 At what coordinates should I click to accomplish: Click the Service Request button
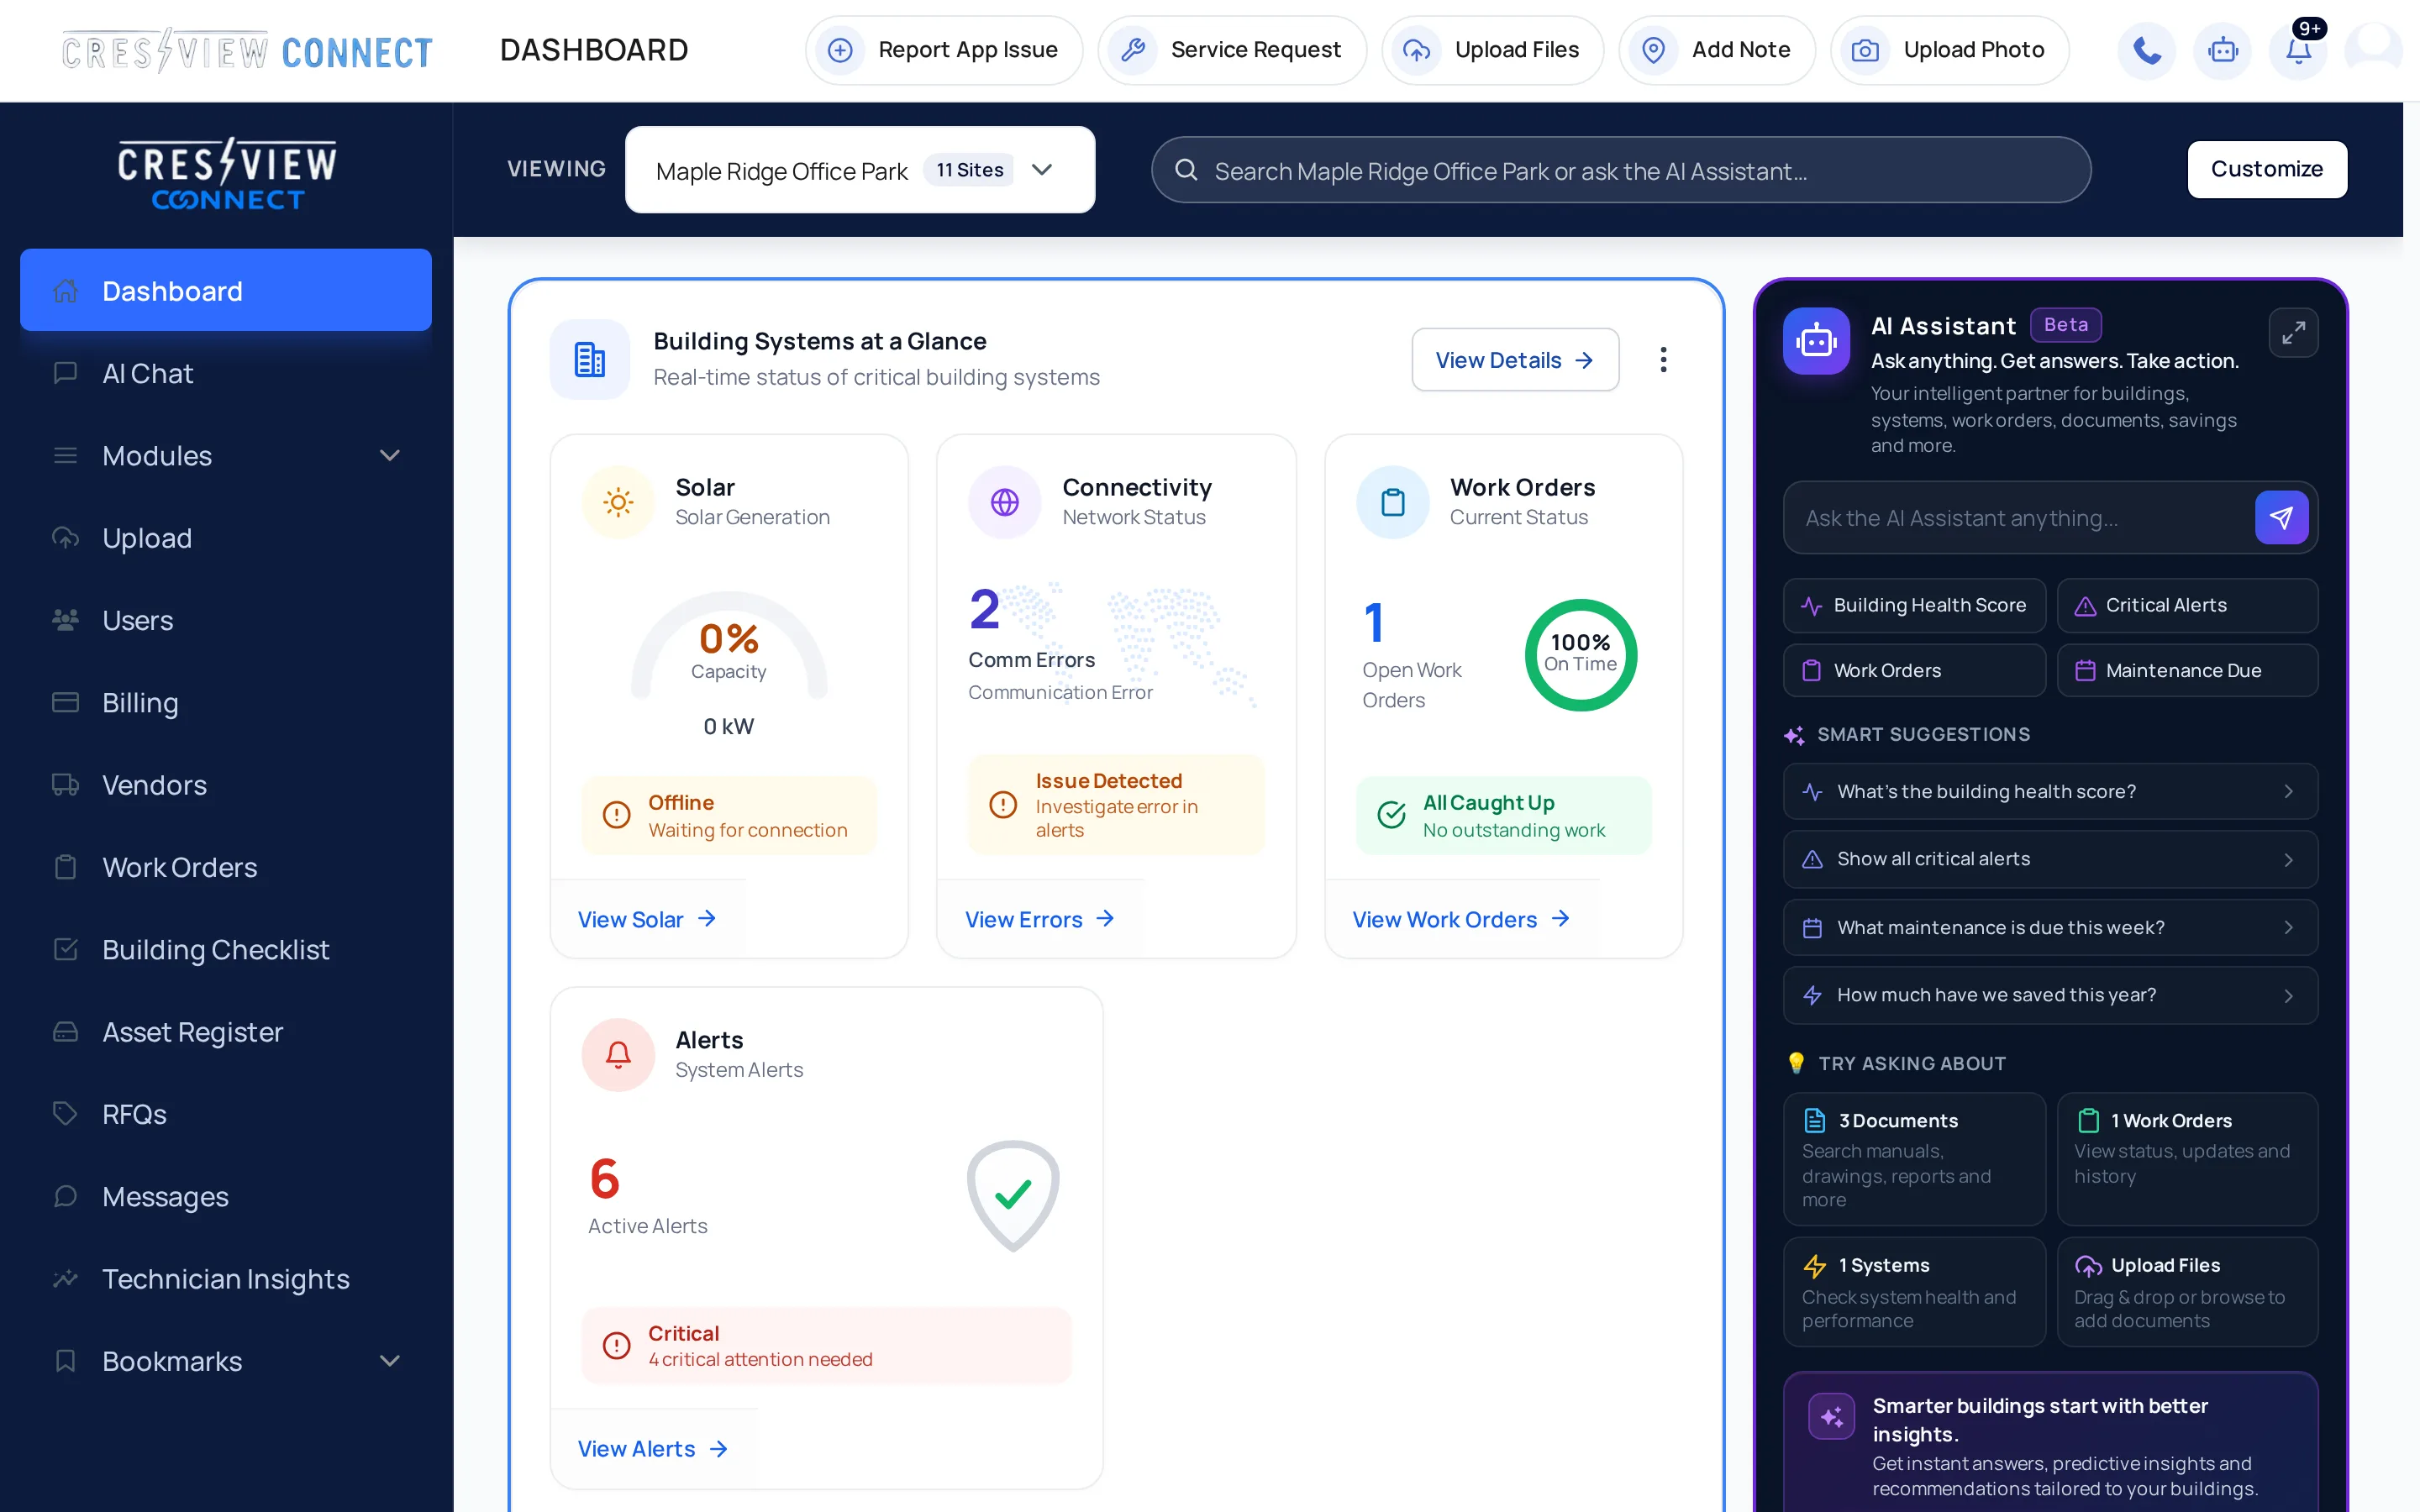(x=1232, y=50)
